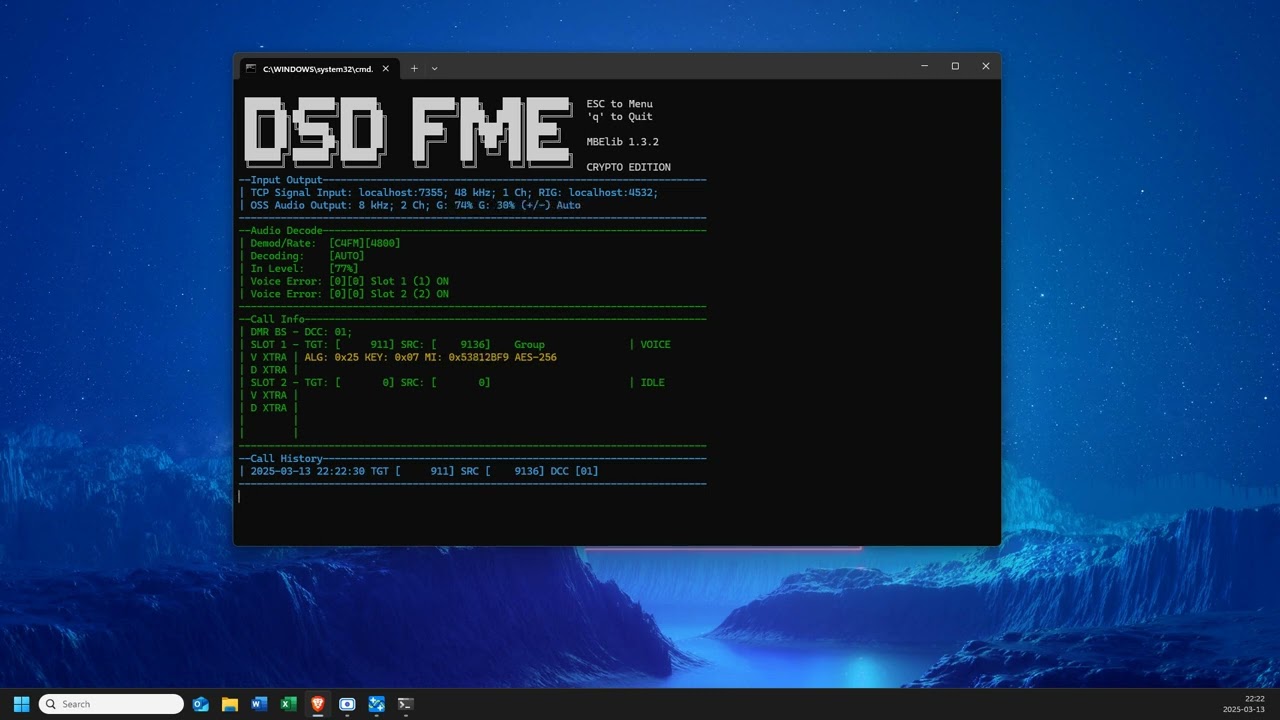Image resolution: width=1280 pixels, height=720 pixels.
Task: Click the "IDLE" status text
Action: tap(652, 382)
